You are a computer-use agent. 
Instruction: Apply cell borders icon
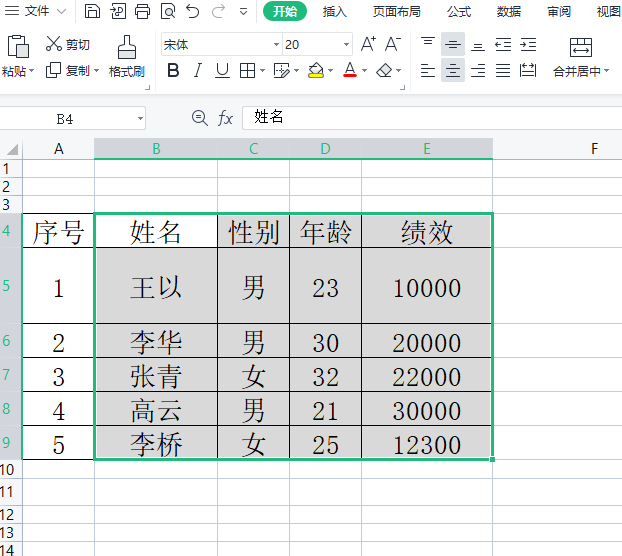pyautogui.click(x=248, y=71)
